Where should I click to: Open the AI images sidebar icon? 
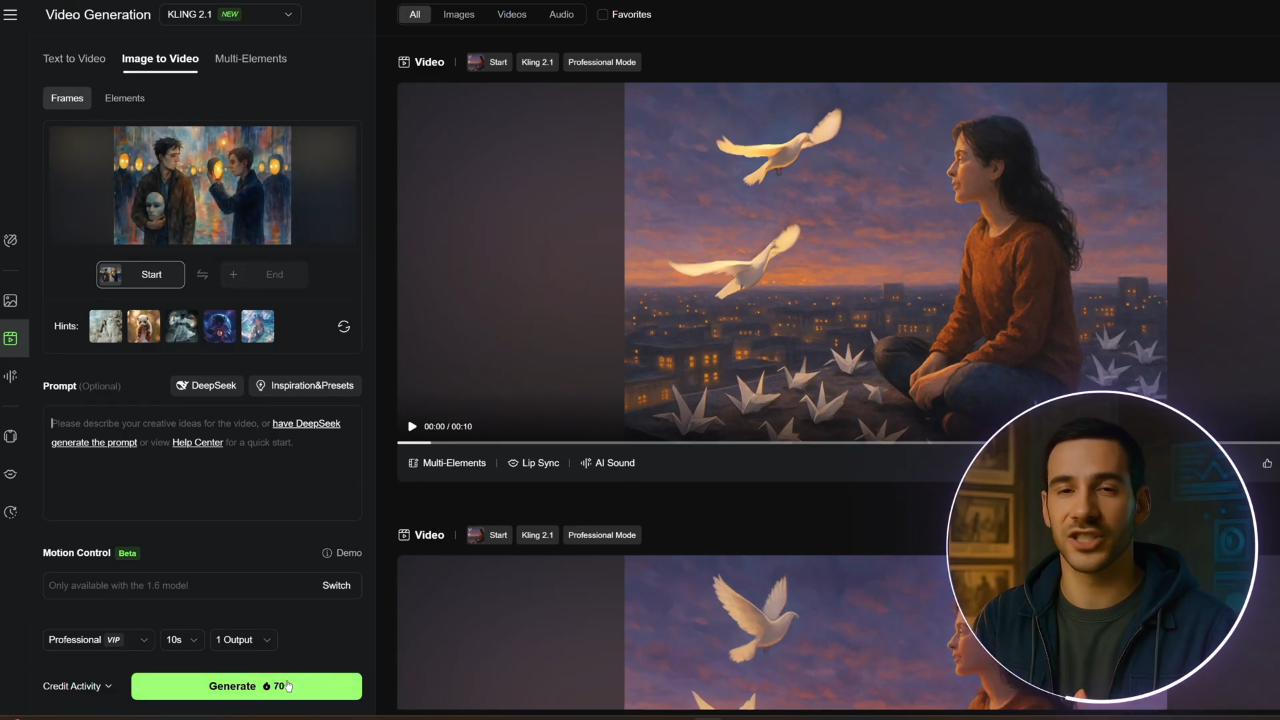point(10,300)
